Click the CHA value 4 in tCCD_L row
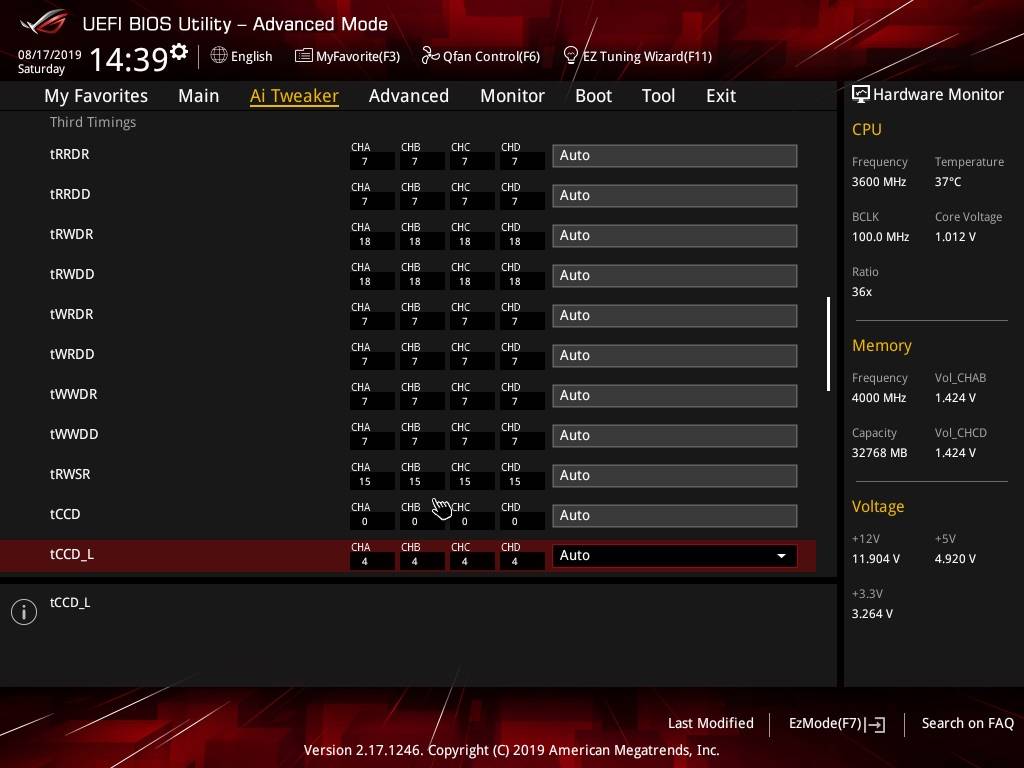1024x768 pixels. (365, 562)
